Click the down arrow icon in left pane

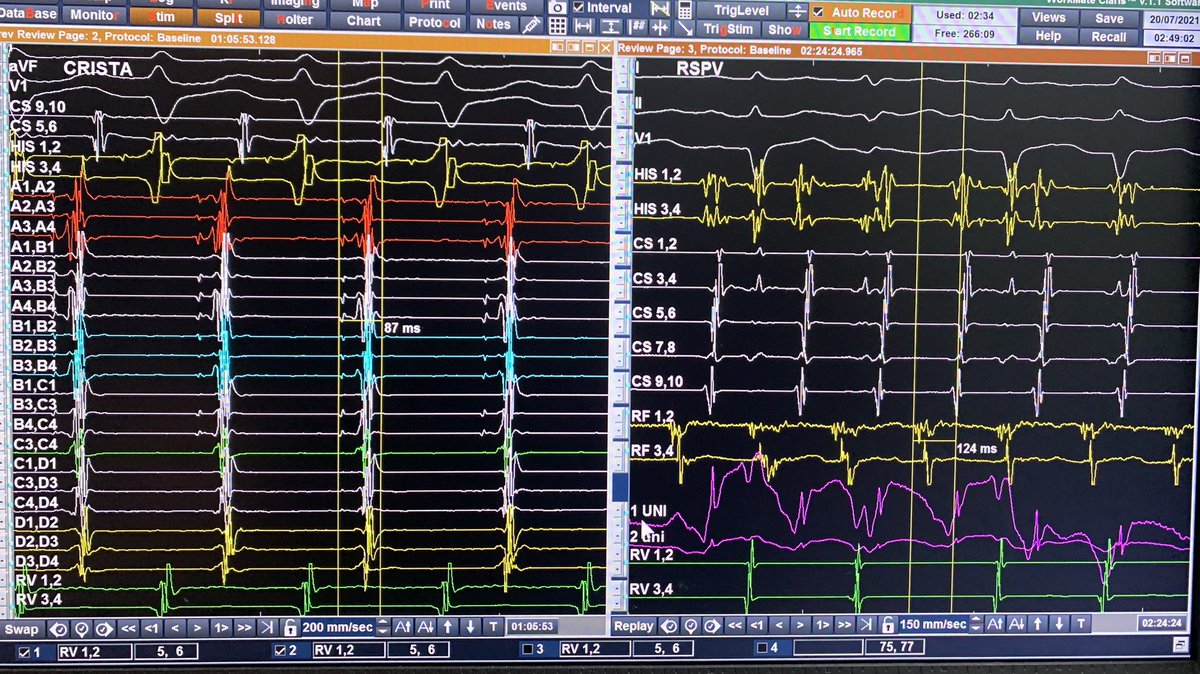point(470,627)
